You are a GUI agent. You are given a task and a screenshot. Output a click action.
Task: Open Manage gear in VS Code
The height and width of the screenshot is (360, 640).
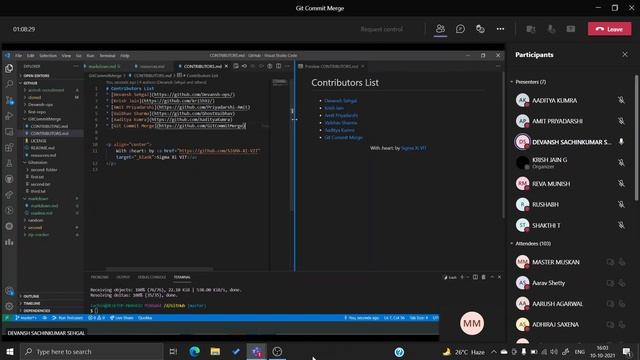9,306
